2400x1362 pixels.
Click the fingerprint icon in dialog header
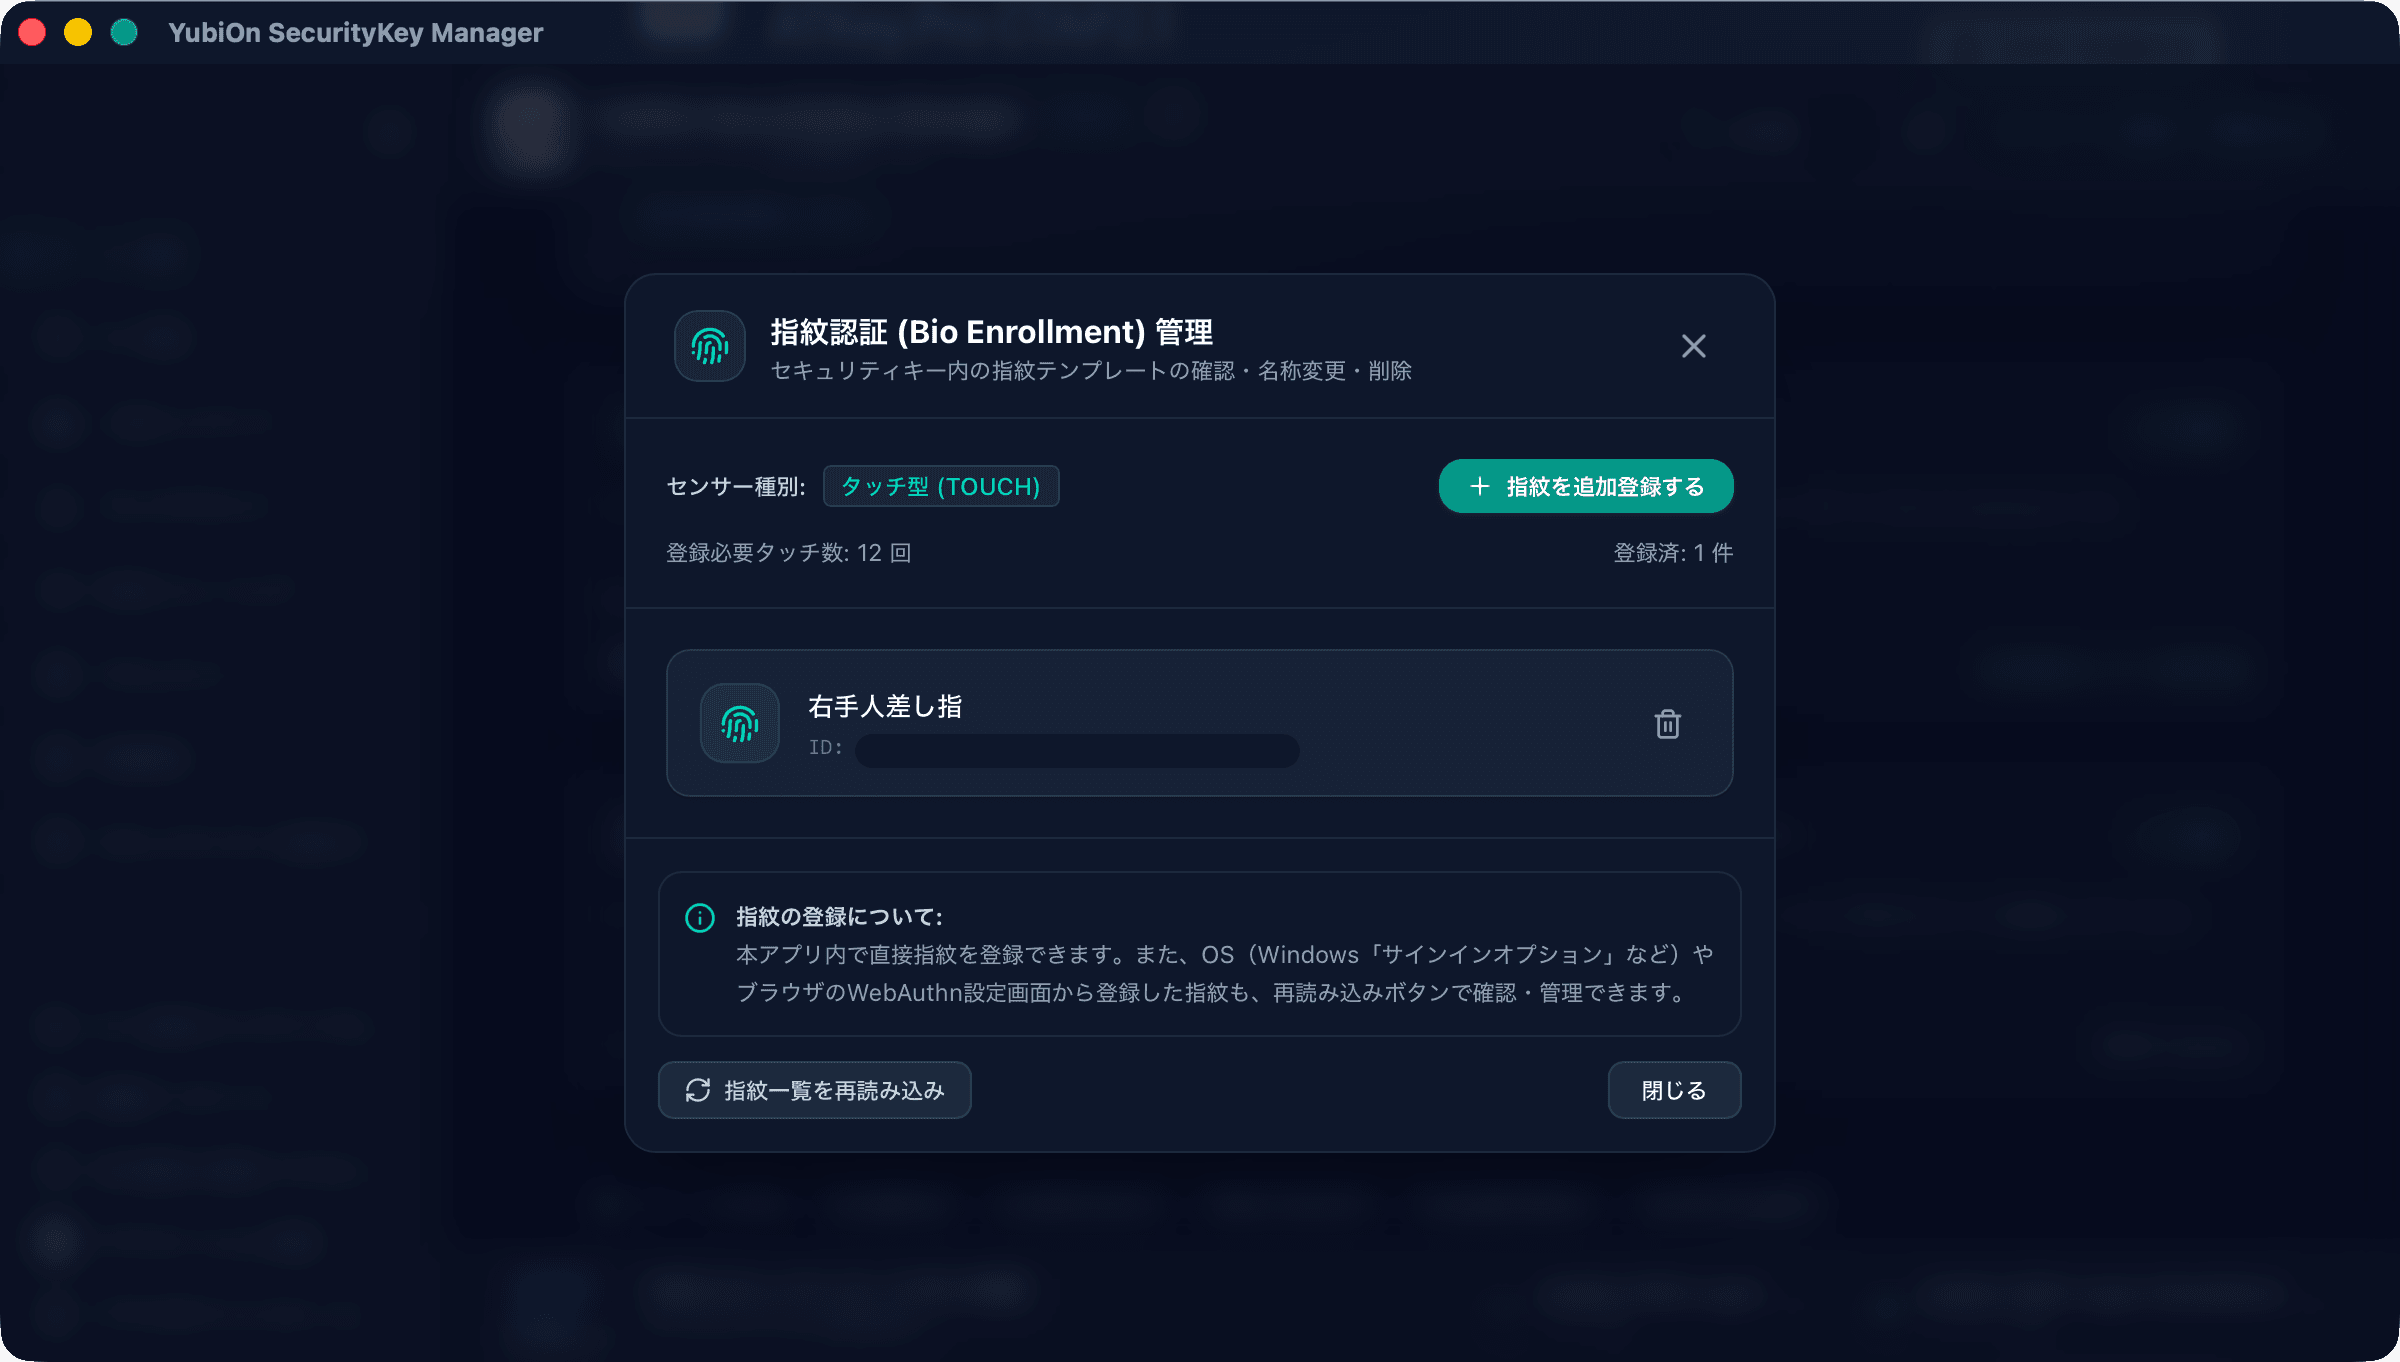tap(710, 346)
